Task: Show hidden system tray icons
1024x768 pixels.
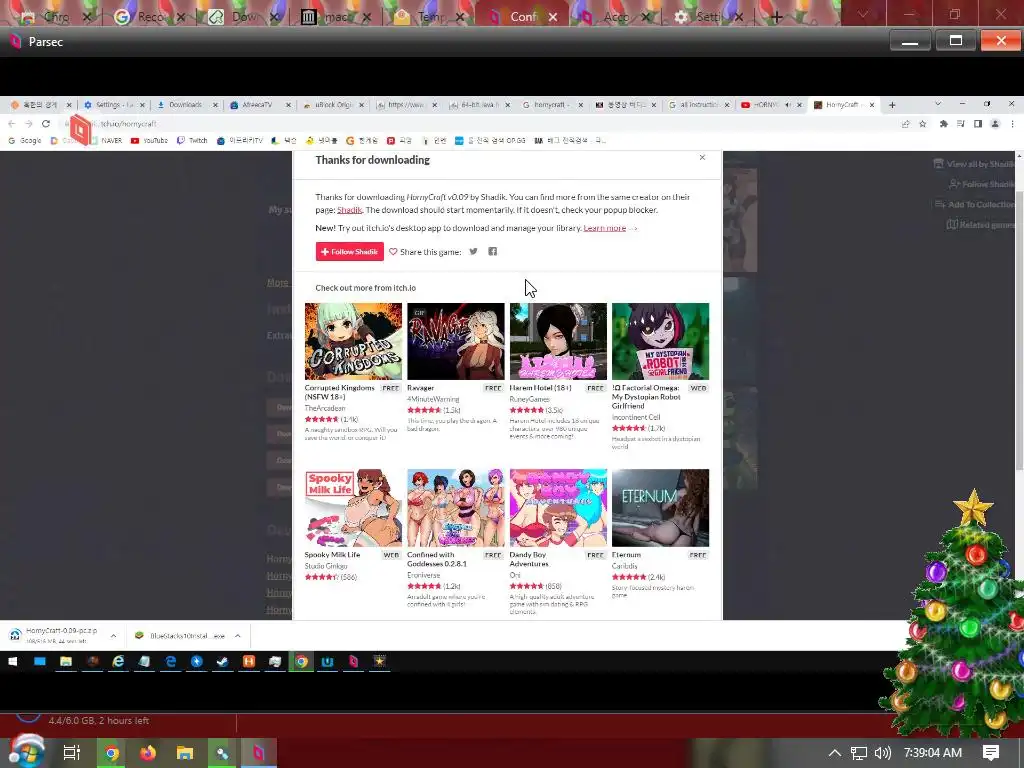Action: pyautogui.click(x=835, y=753)
